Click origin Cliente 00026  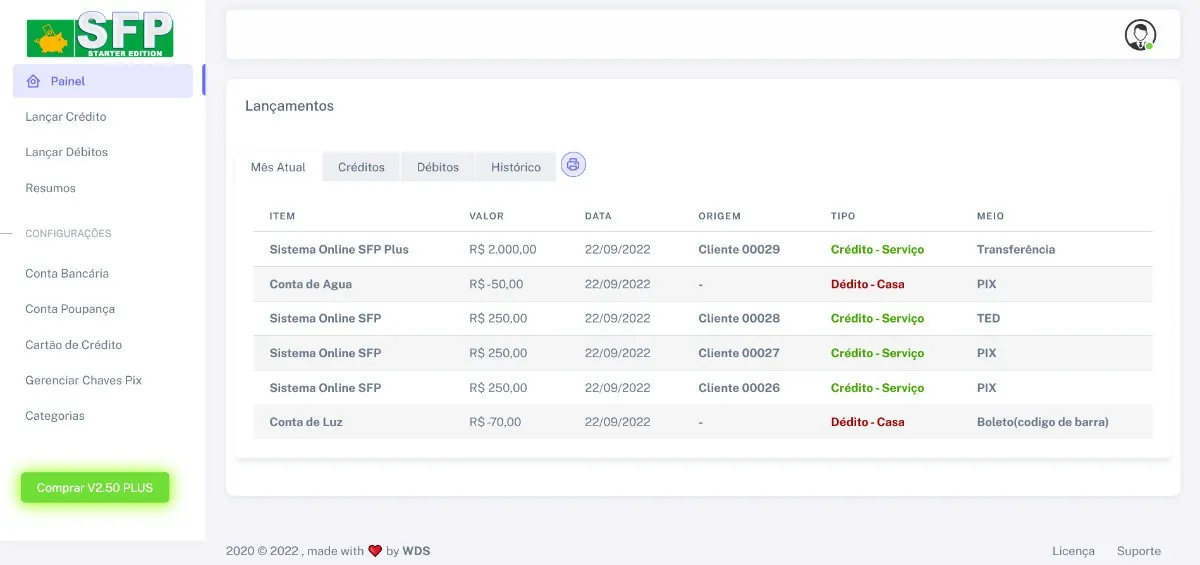[739, 388]
